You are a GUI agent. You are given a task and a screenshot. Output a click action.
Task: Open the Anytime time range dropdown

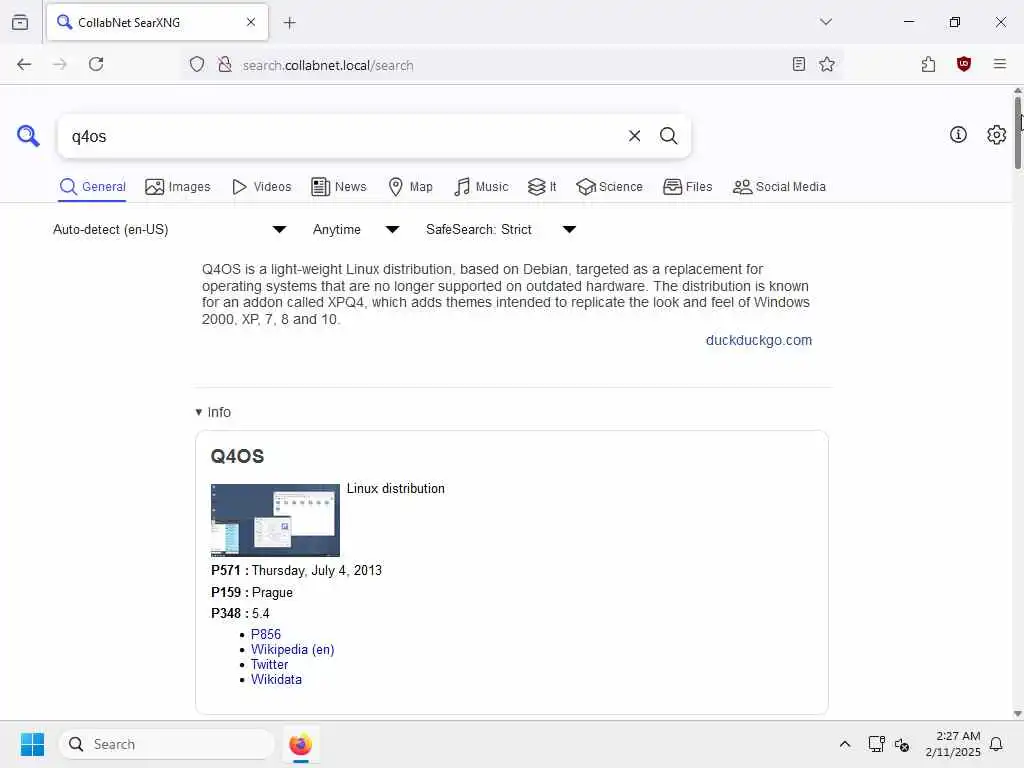(356, 229)
